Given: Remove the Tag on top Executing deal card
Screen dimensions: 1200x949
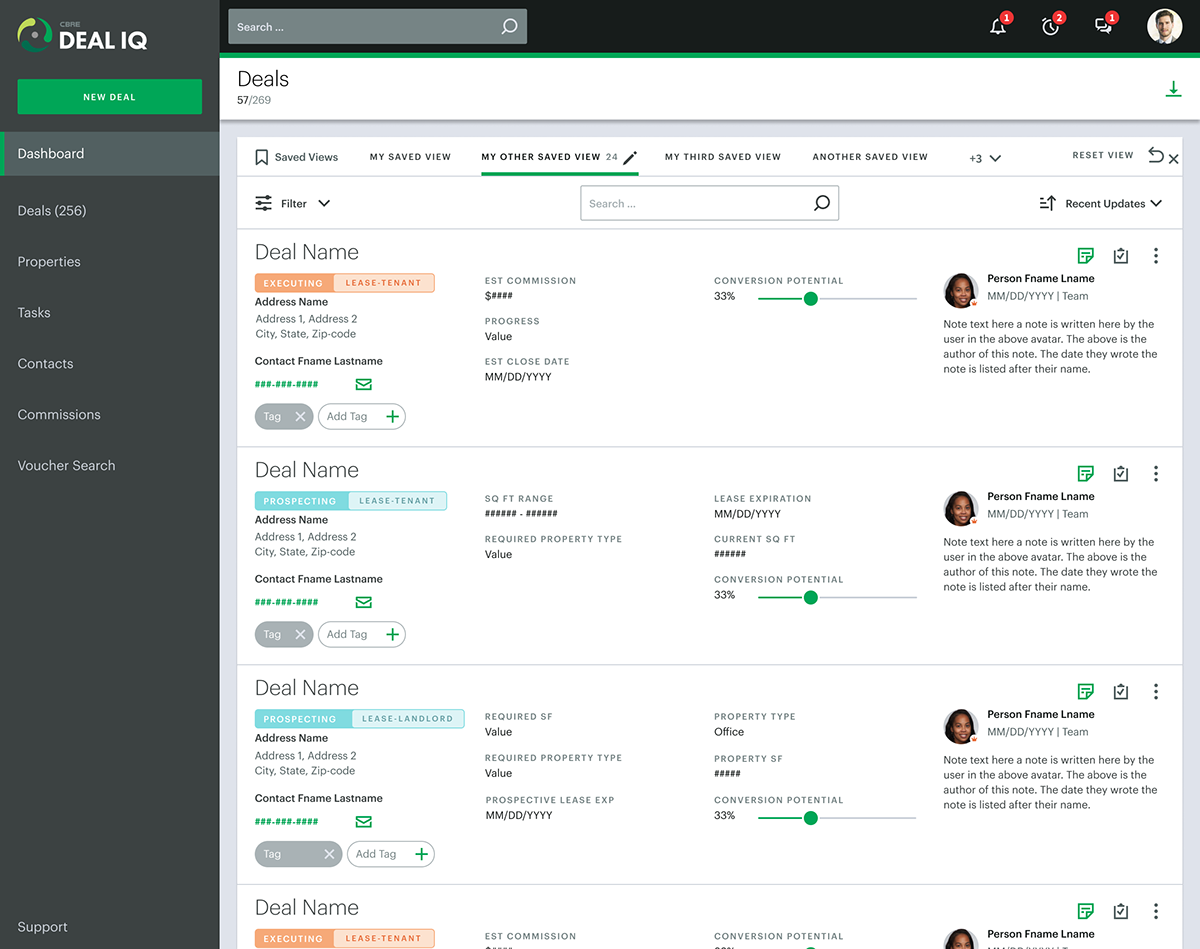Looking at the screenshot, I should pyautogui.click(x=300, y=417).
